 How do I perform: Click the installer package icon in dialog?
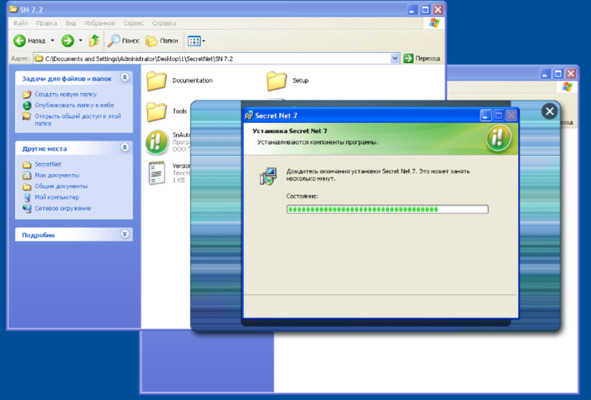click(268, 176)
